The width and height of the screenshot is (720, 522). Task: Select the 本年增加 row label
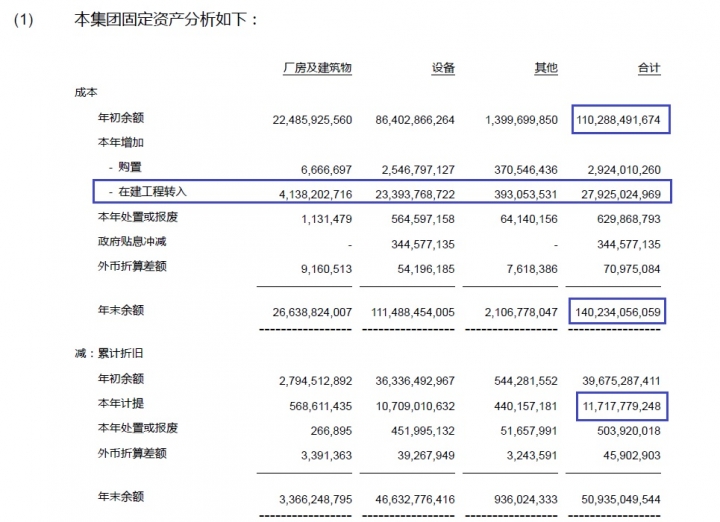pos(121,142)
